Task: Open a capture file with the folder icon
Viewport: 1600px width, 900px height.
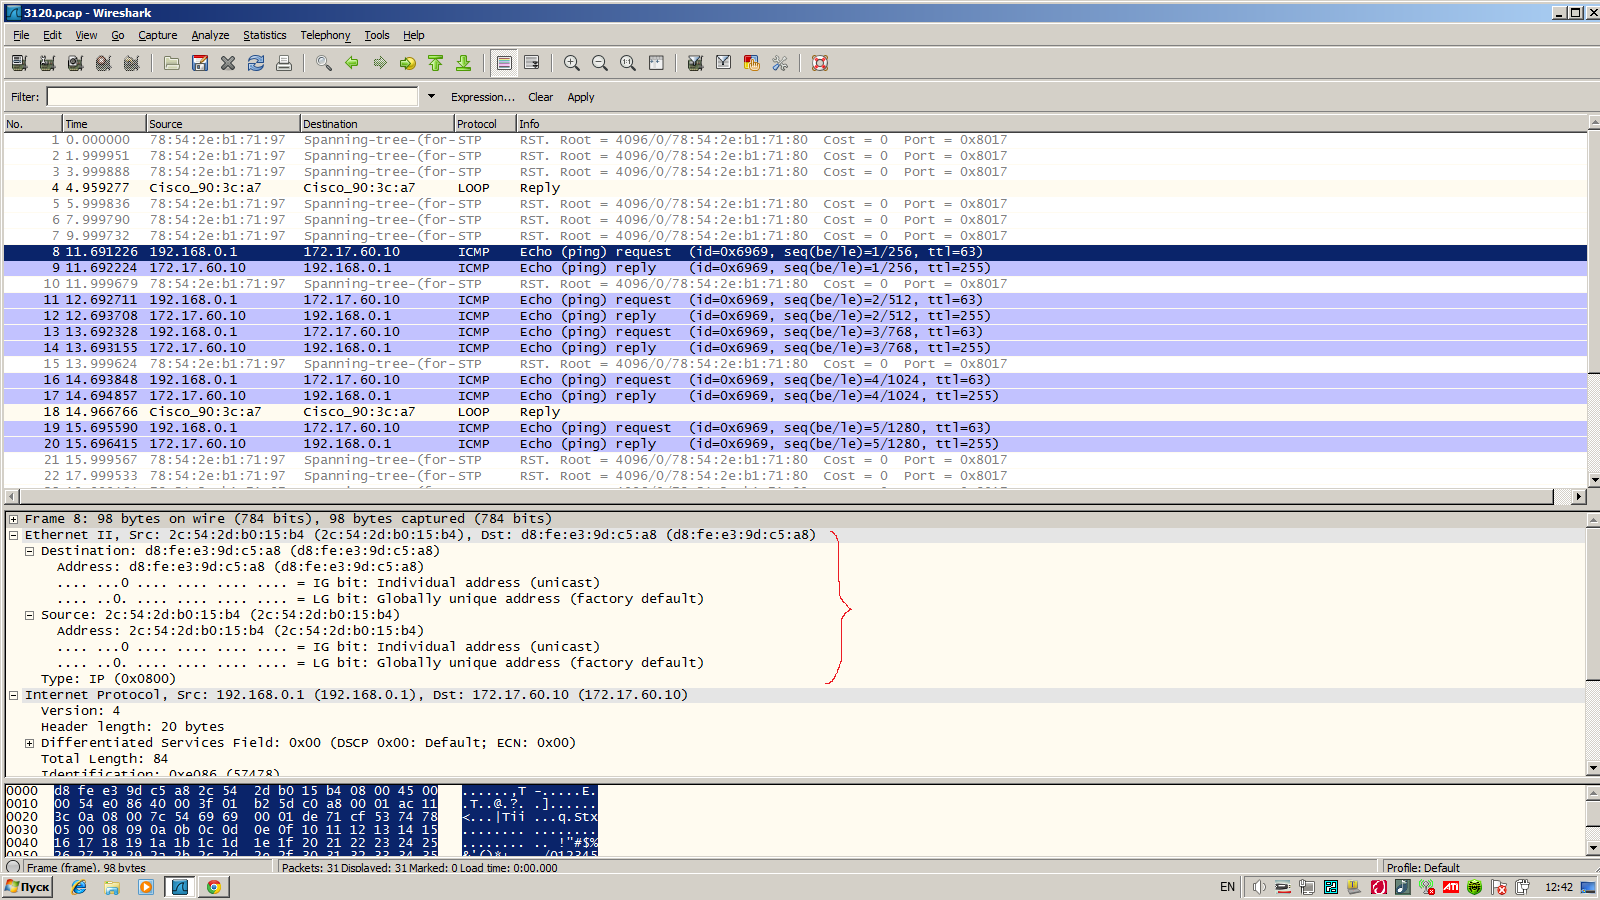Action: (x=172, y=63)
